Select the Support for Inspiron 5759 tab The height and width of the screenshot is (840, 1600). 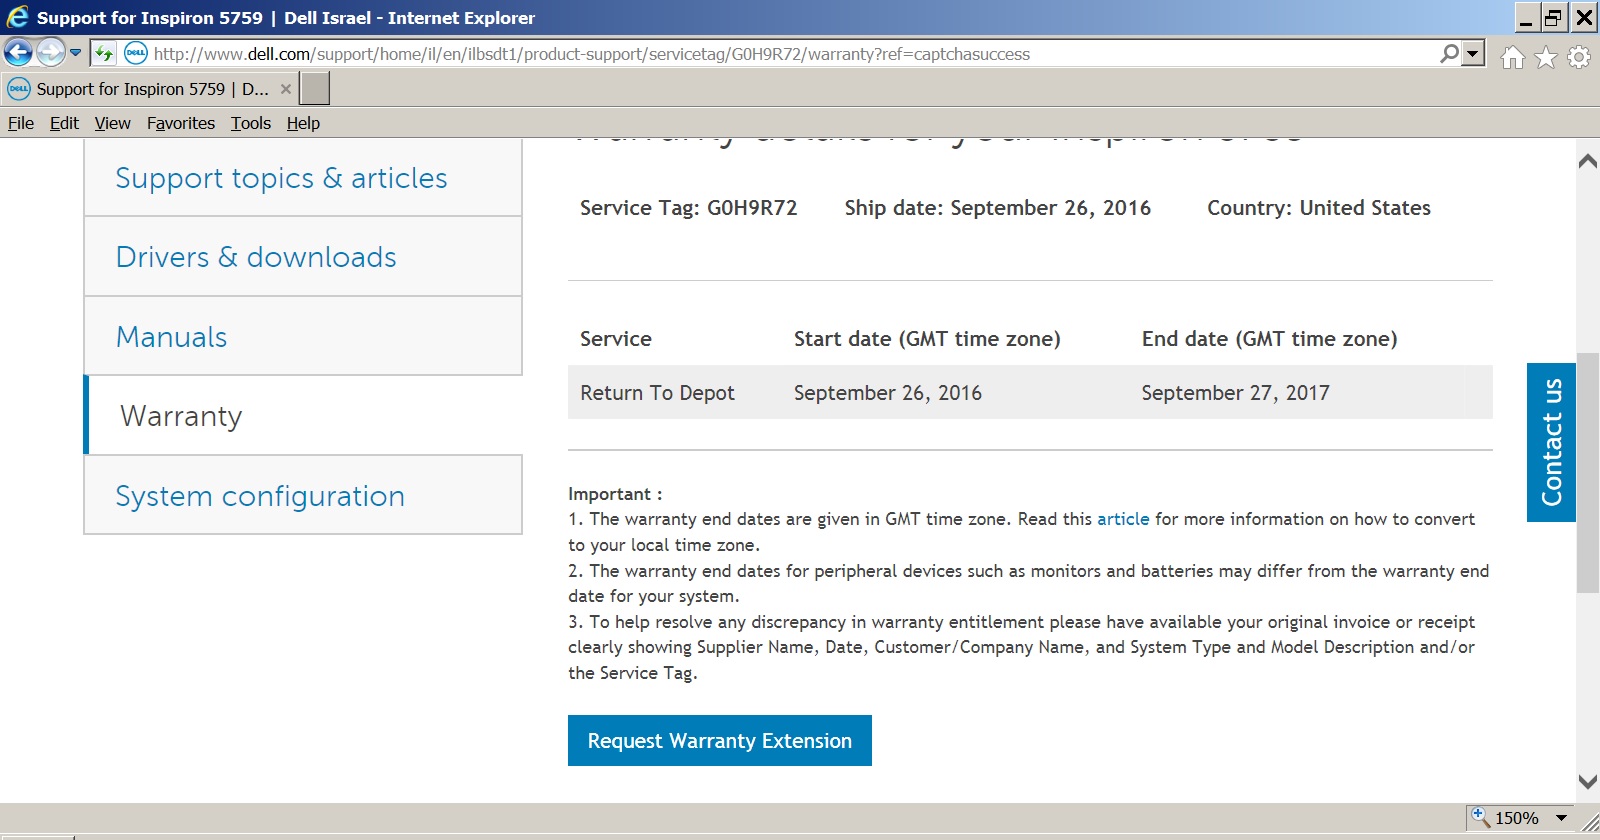pos(150,89)
